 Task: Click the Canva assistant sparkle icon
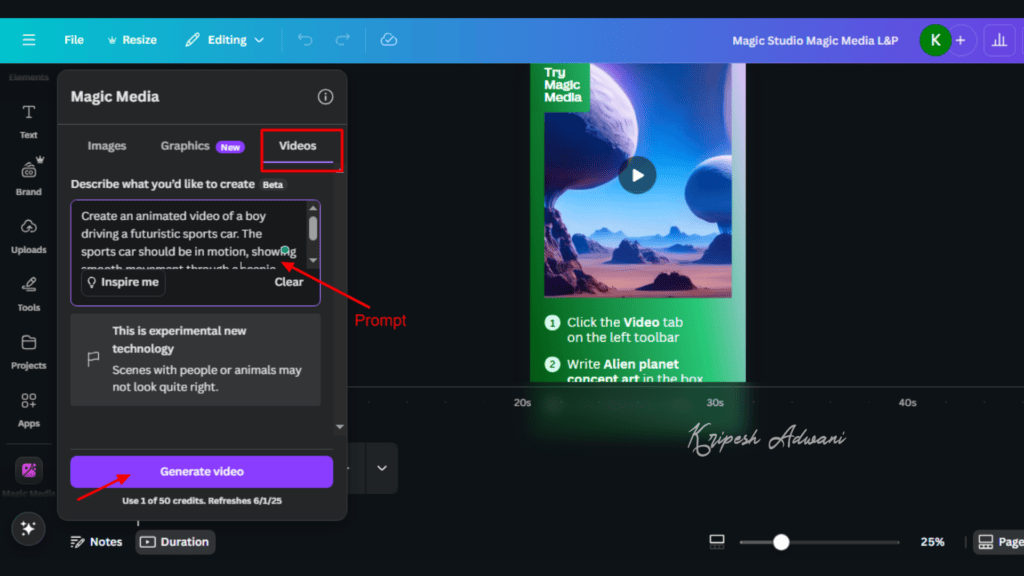pyautogui.click(x=28, y=528)
